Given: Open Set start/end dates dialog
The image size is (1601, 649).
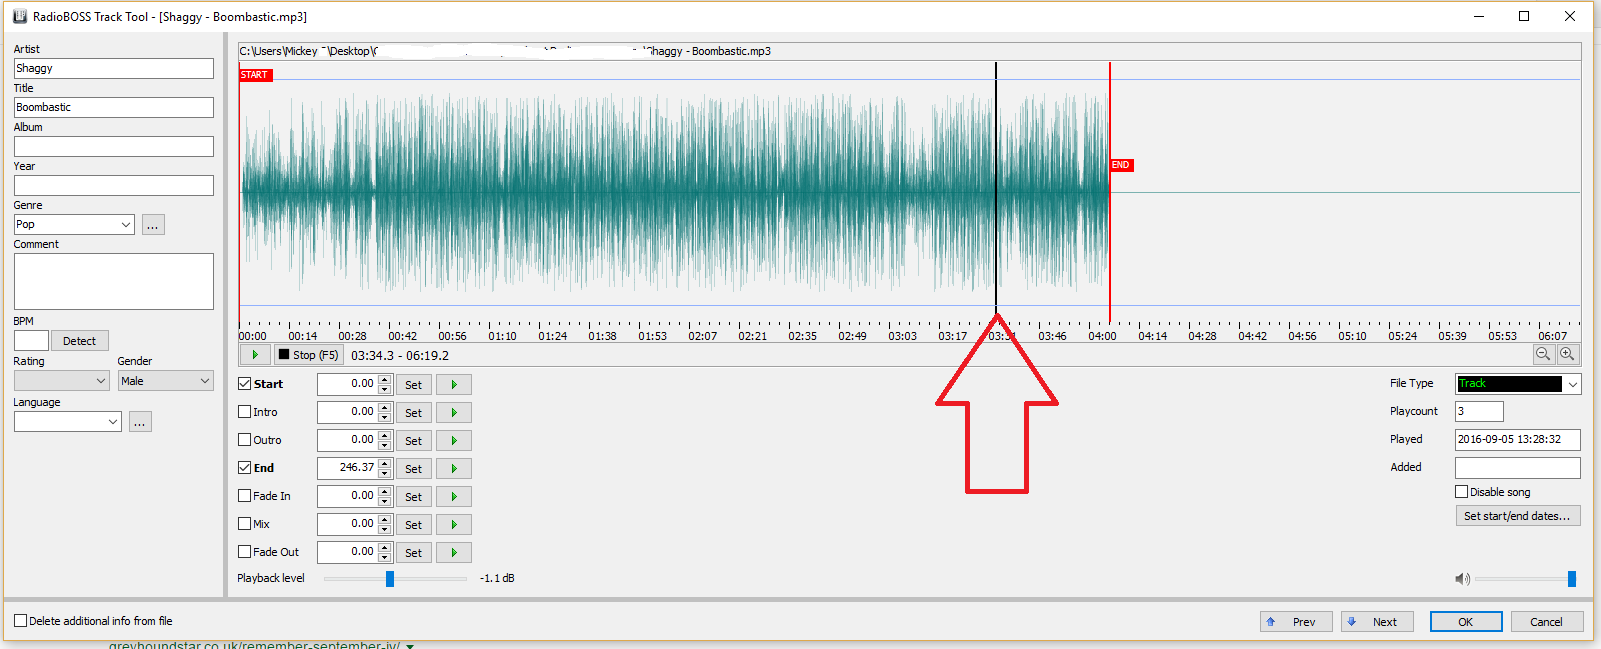Looking at the screenshot, I should pyautogui.click(x=1518, y=516).
